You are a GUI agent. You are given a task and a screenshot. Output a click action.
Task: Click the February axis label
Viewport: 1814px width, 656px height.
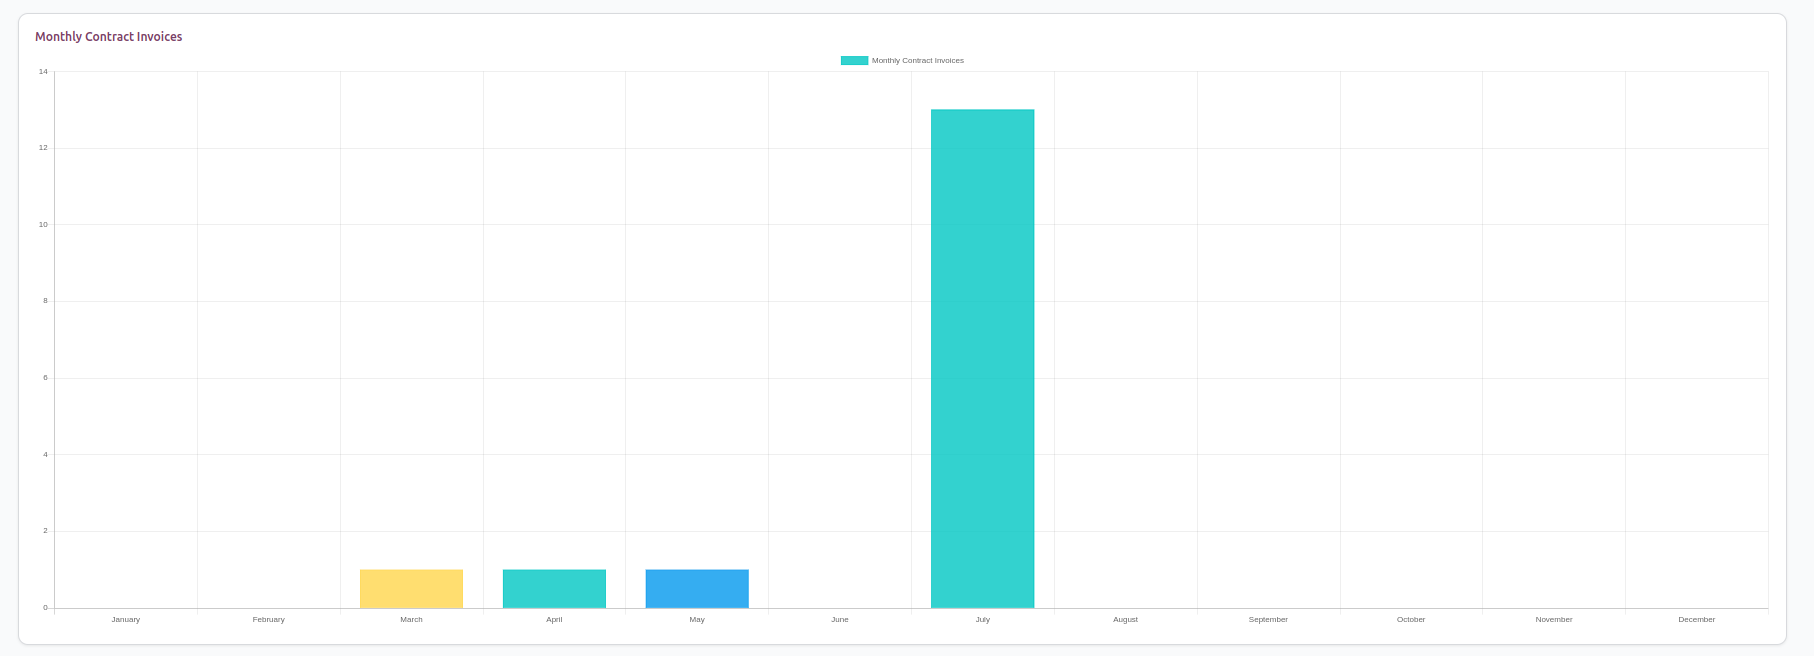[x=269, y=620]
